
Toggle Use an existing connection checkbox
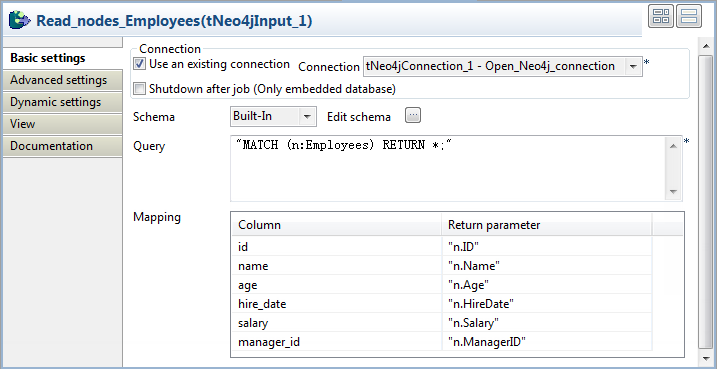coord(139,64)
